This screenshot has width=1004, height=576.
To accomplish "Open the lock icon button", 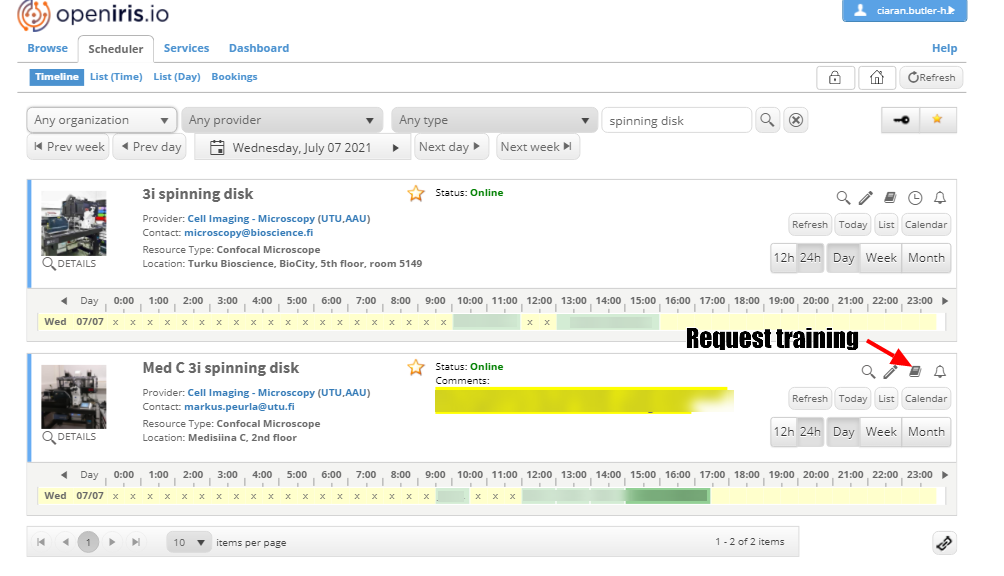I will pyautogui.click(x=834, y=77).
